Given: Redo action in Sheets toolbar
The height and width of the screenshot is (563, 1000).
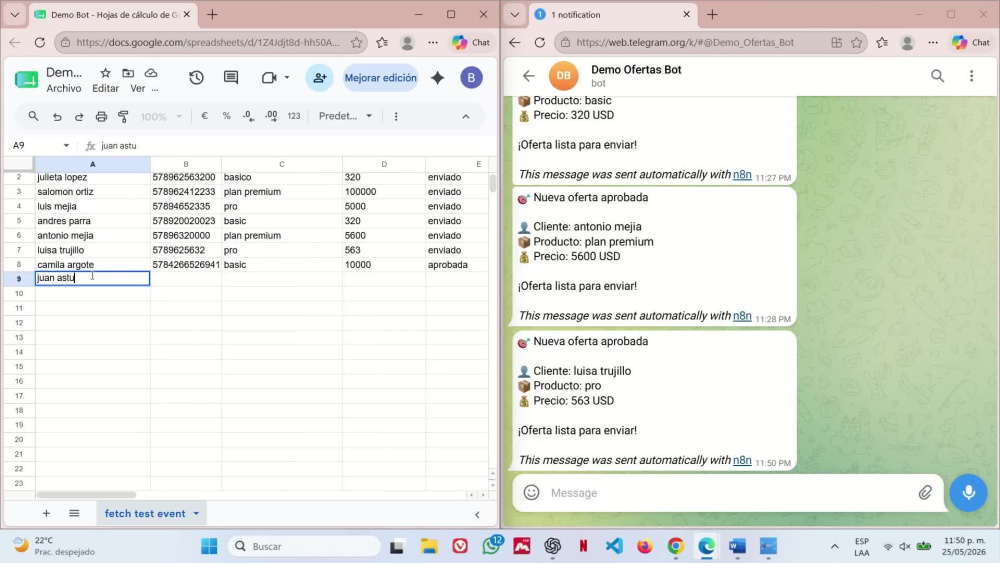Looking at the screenshot, I should 79,117.
